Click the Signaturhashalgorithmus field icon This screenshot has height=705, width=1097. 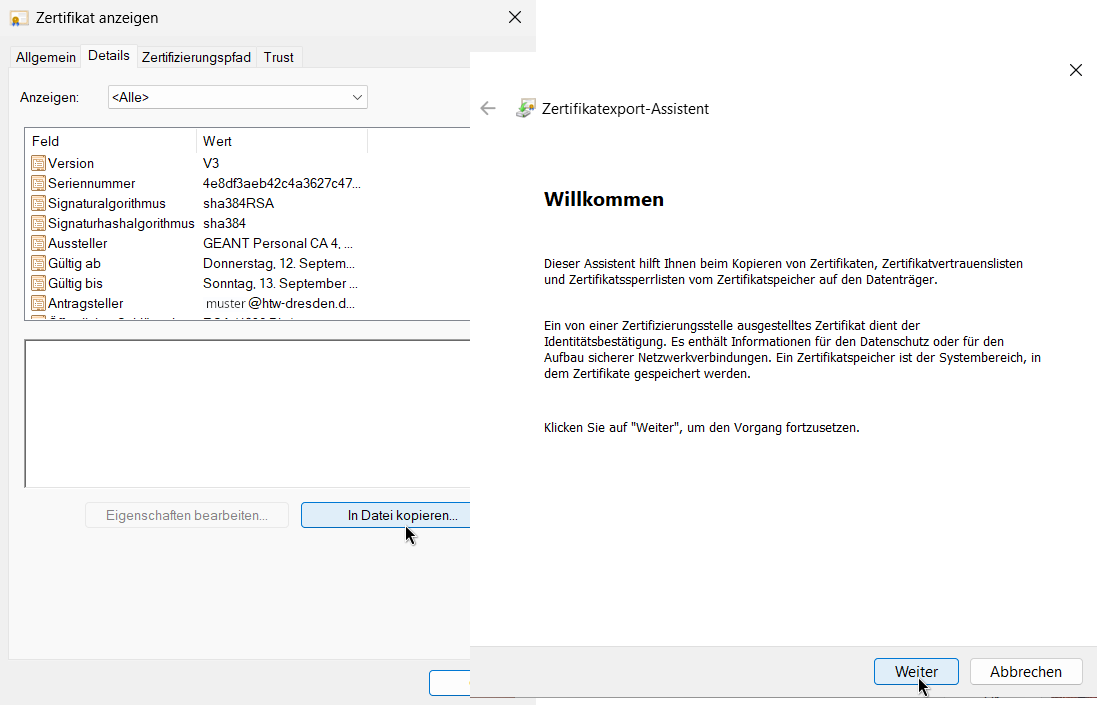[39, 223]
